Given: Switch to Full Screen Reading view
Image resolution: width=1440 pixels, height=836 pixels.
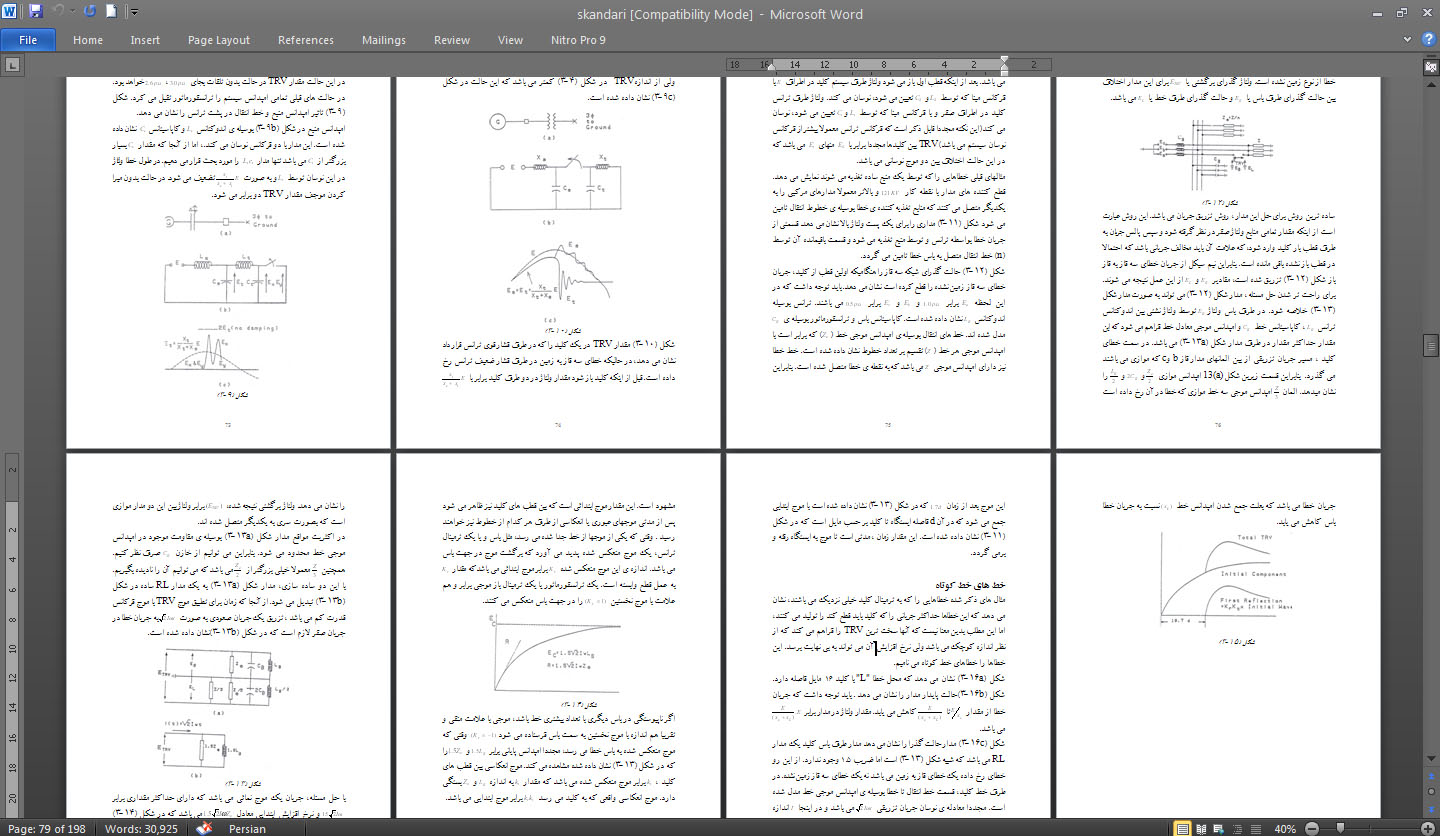Looking at the screenshot, I should [x=1202, y=829].
